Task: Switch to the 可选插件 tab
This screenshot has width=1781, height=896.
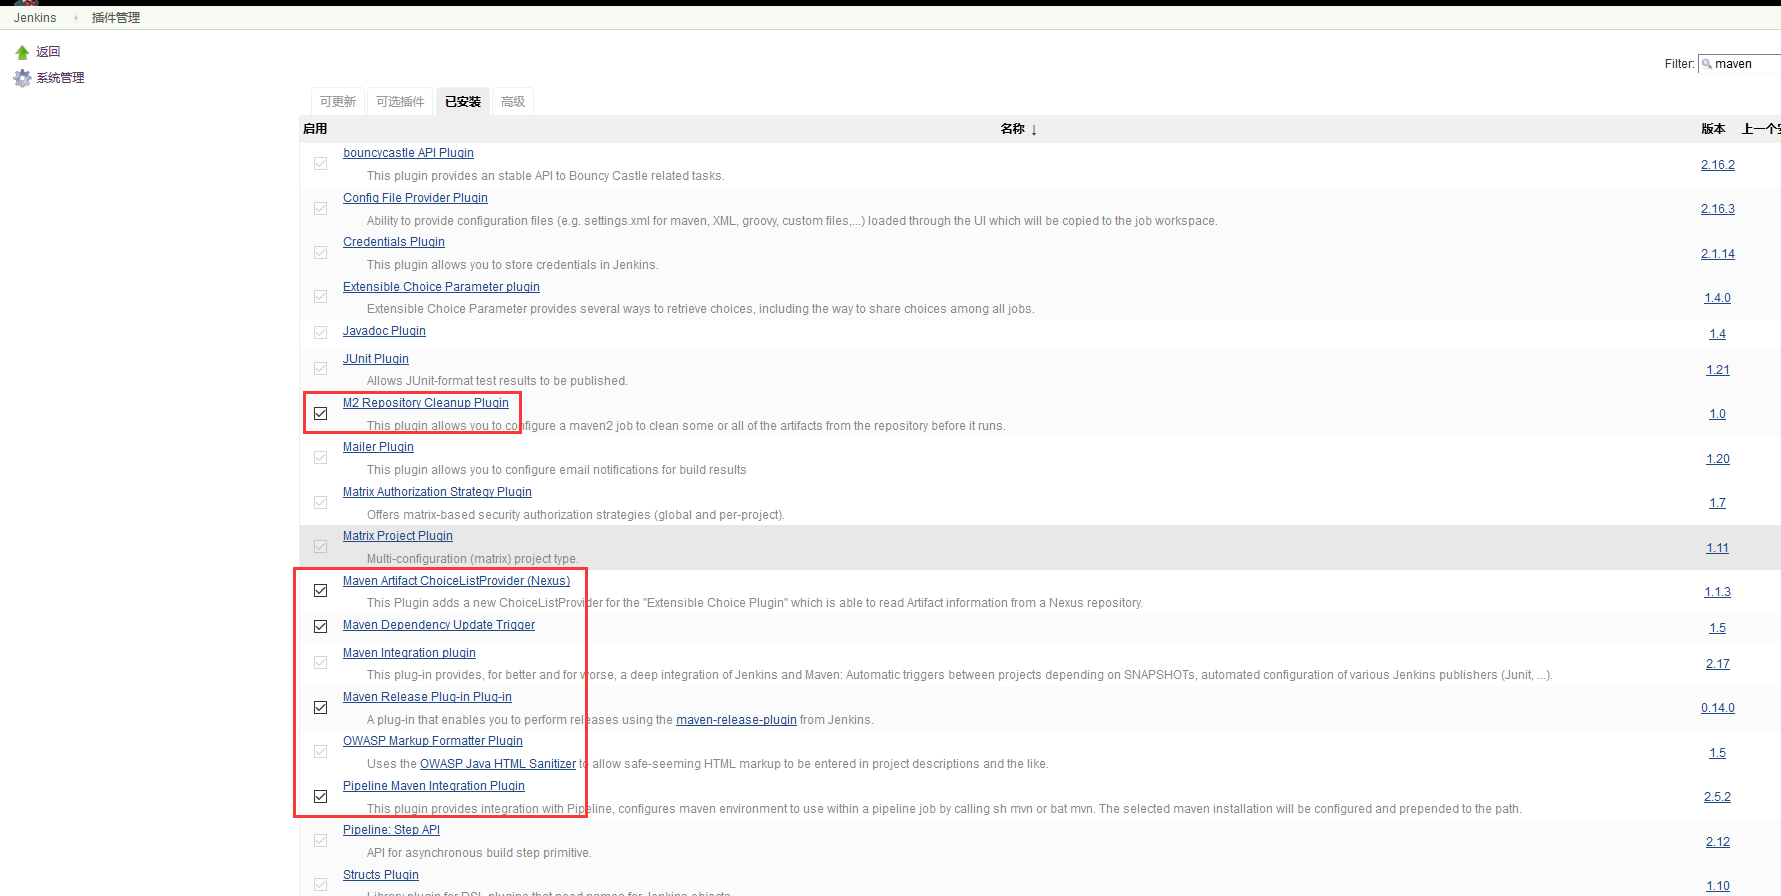Action: [400, 102]
